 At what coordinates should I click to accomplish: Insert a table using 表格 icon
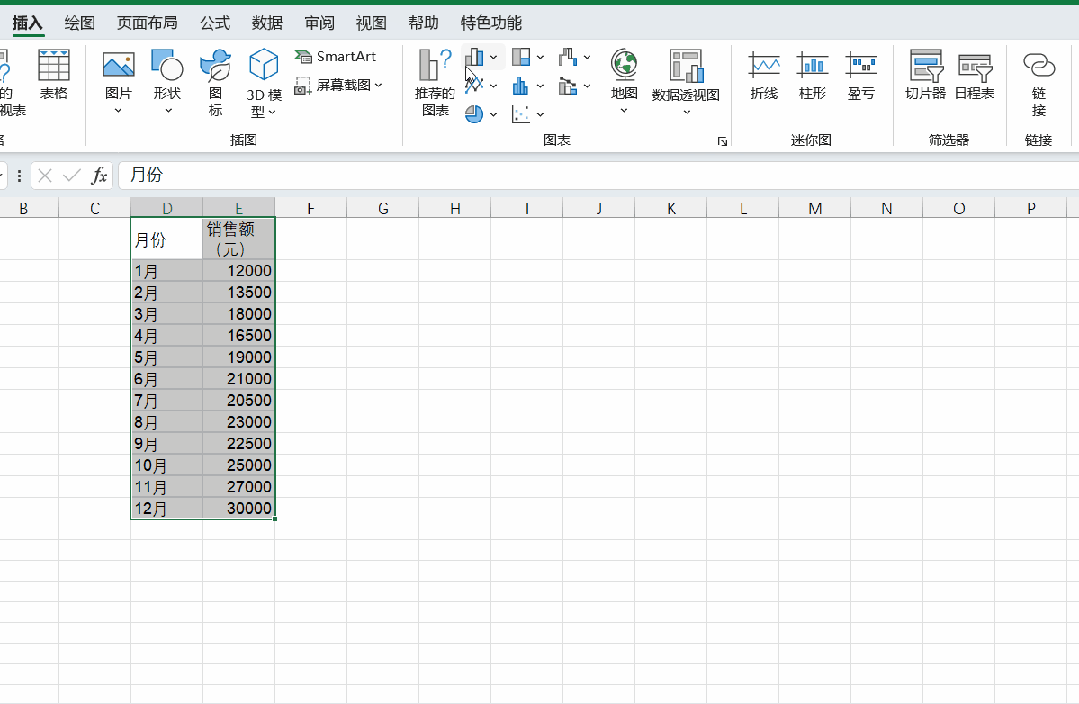pyautogui.click(x=54, y=74)
